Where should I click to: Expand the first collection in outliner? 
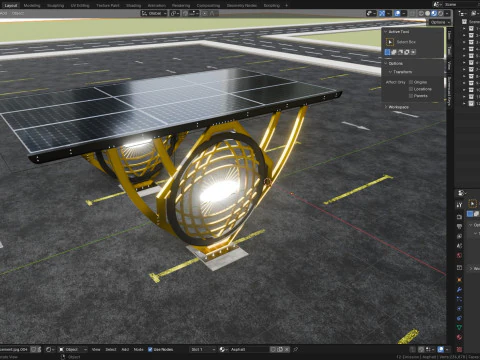pos(464,29)
